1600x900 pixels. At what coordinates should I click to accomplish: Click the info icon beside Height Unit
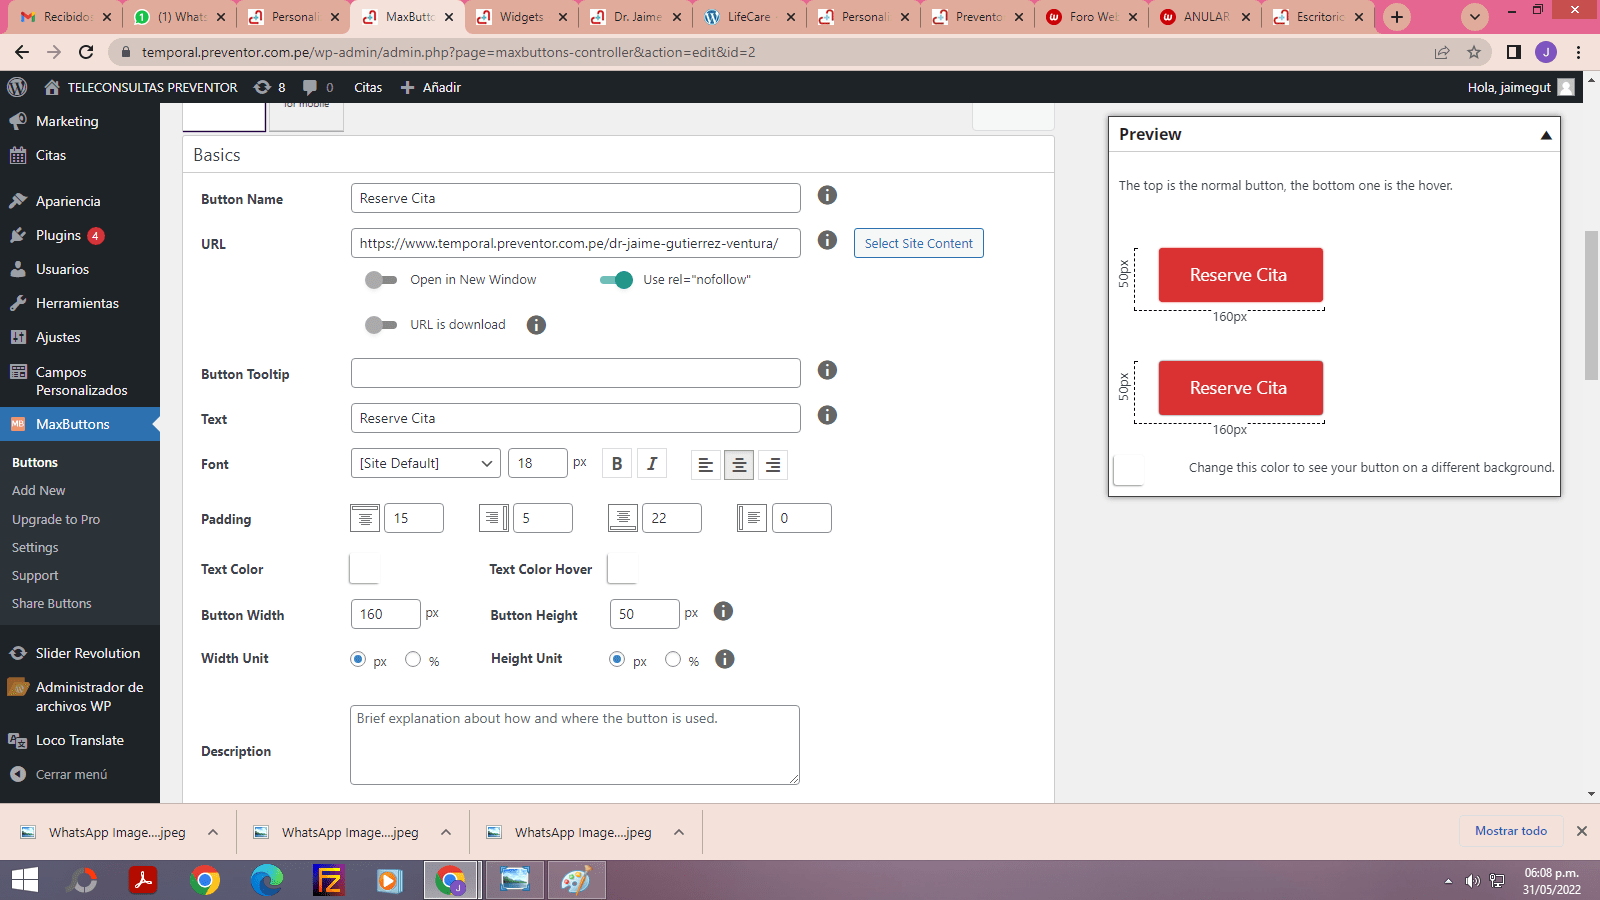[725, 659]
